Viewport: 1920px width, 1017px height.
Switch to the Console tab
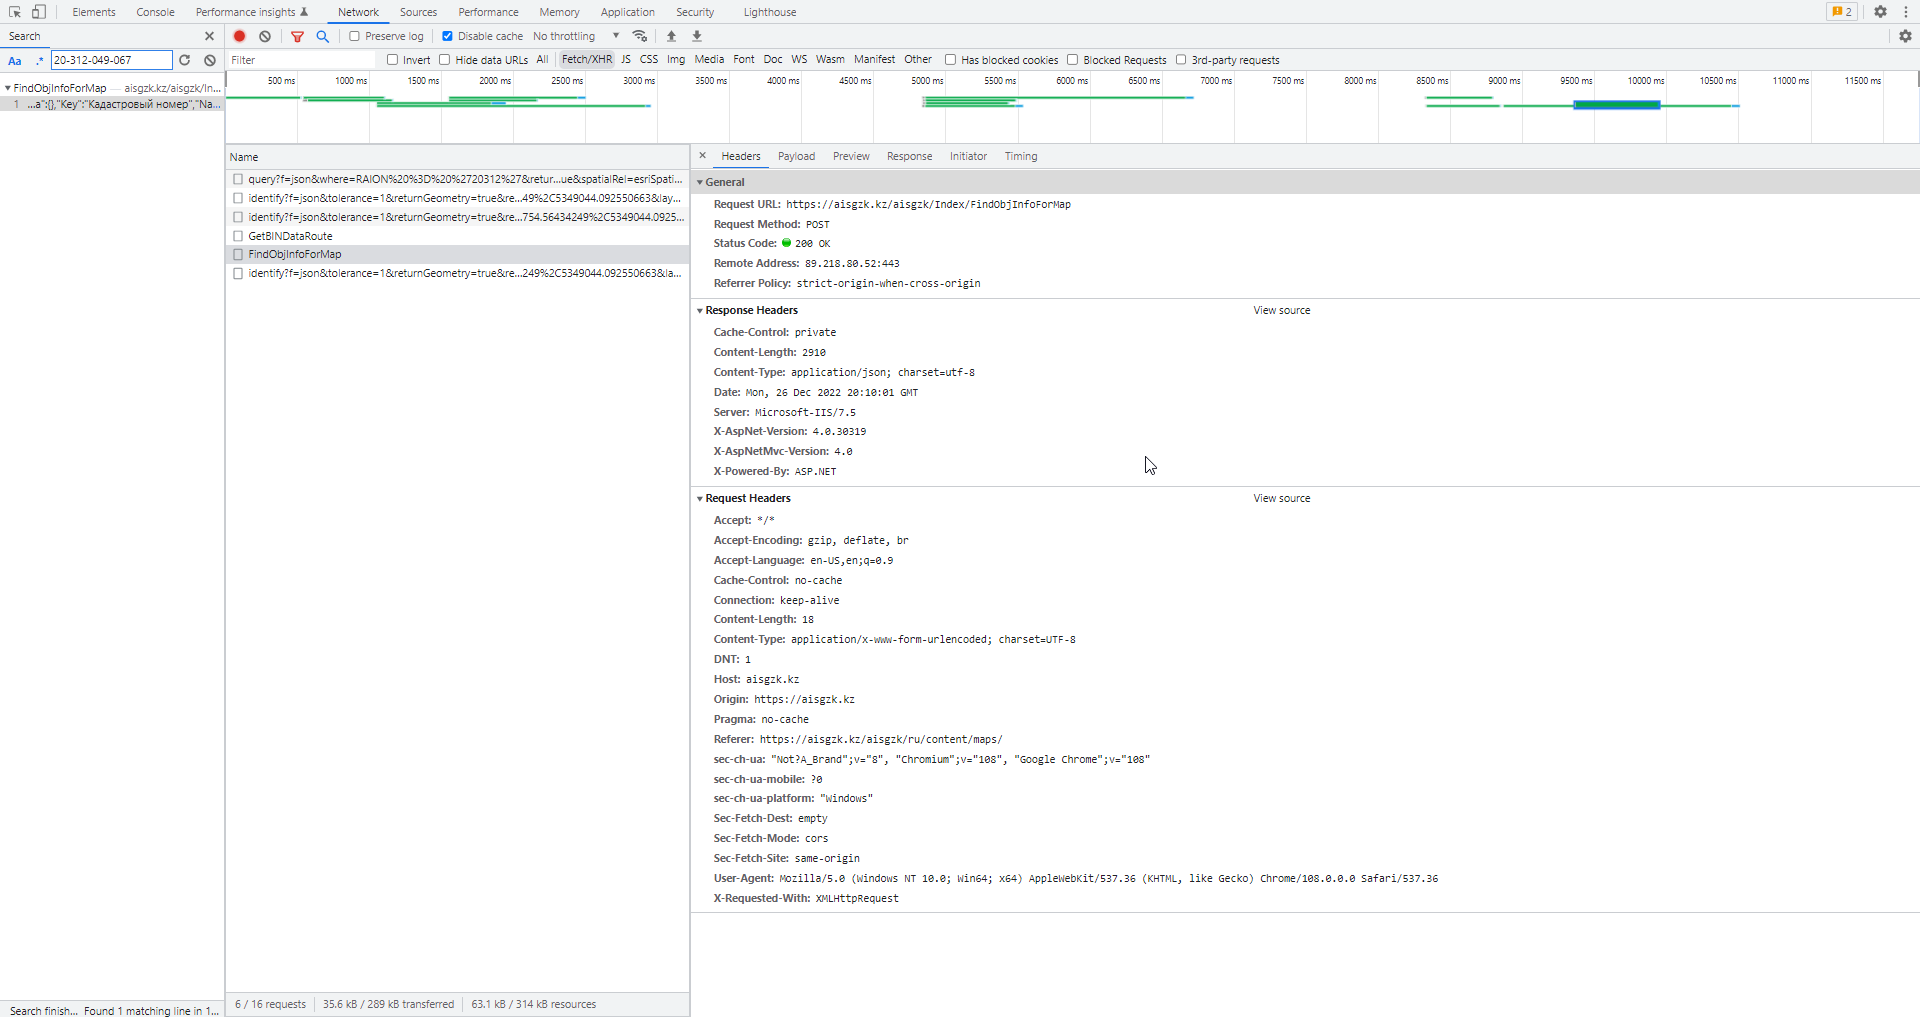click(155, 12)
